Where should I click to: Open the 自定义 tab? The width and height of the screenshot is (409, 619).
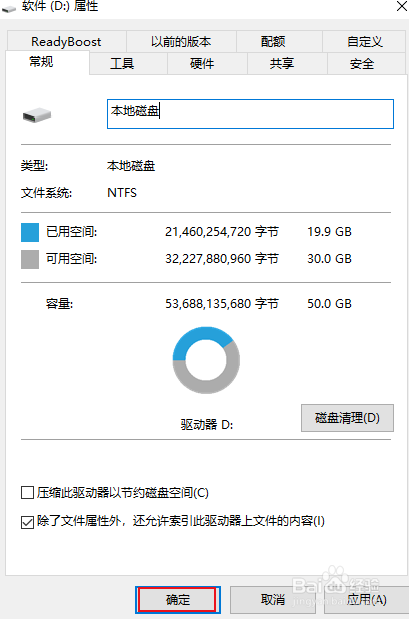364,41
